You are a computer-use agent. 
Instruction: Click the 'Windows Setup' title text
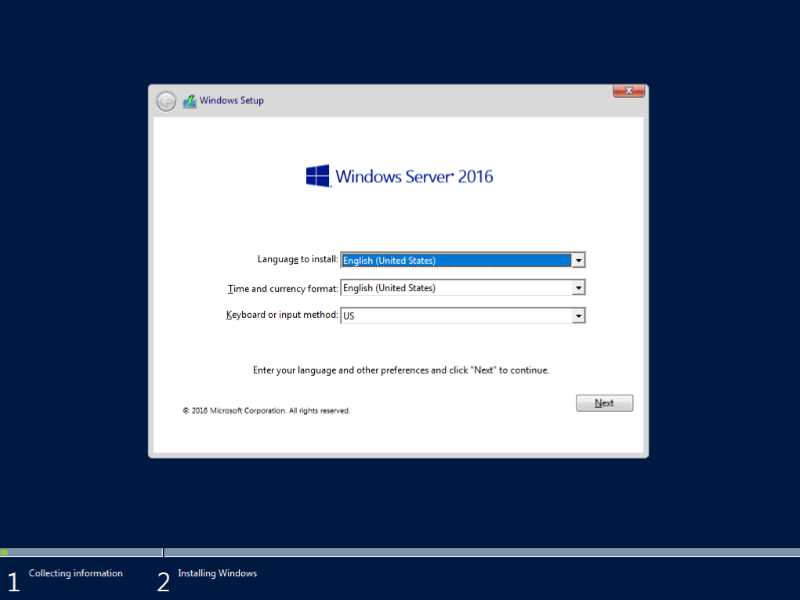(x=232, y=101)
